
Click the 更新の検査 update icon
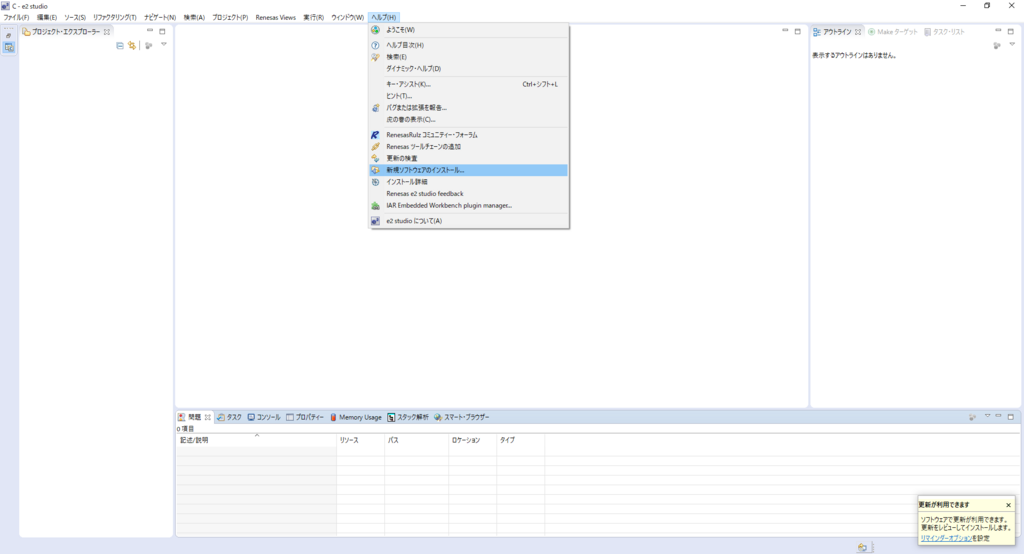(x=376, y=159)
